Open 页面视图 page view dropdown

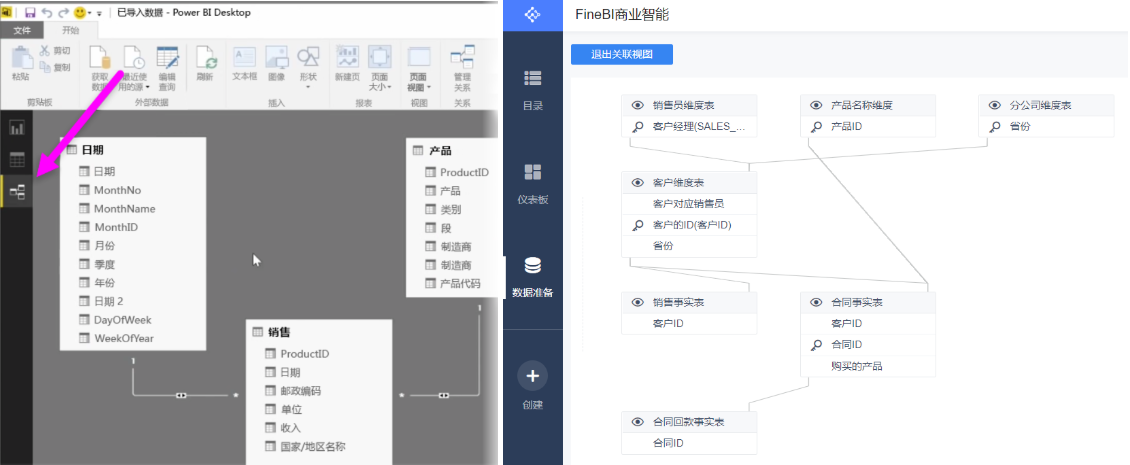click(x=419, y=67)
